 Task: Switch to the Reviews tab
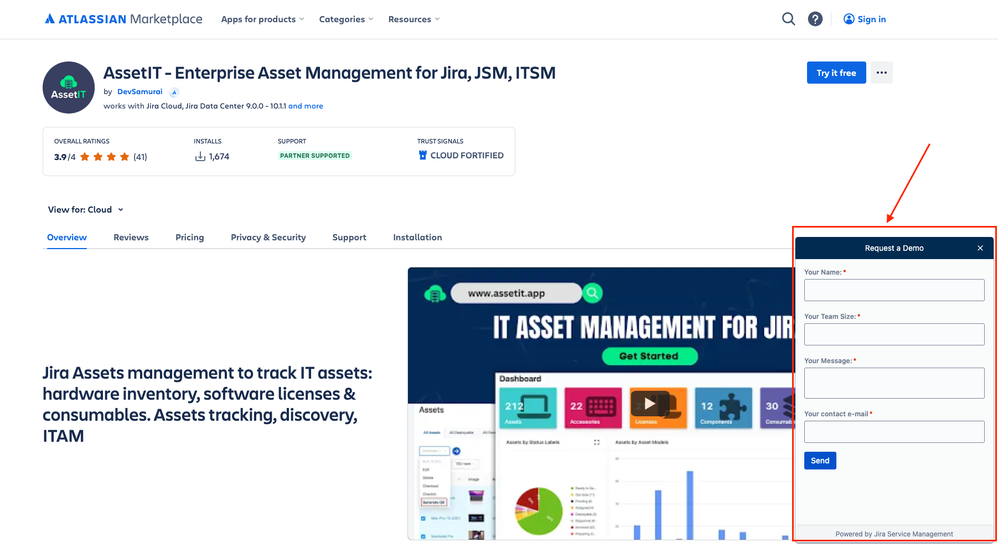pyautogui.click(x=131, y=237)
